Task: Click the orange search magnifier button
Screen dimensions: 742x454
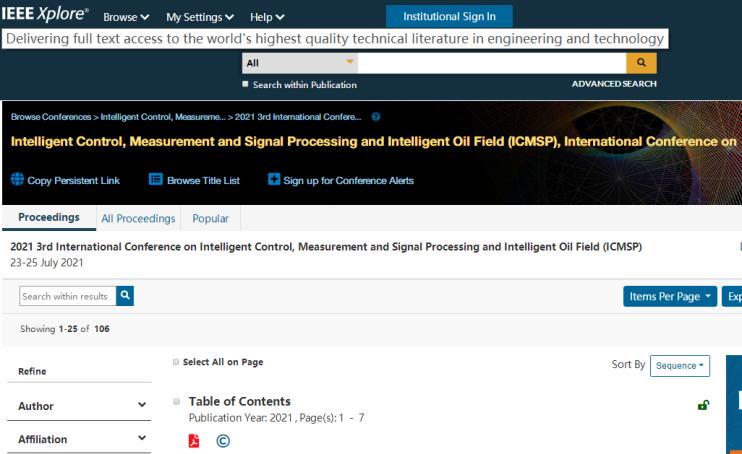Action: pyautogui.click(x=639, y=63)
